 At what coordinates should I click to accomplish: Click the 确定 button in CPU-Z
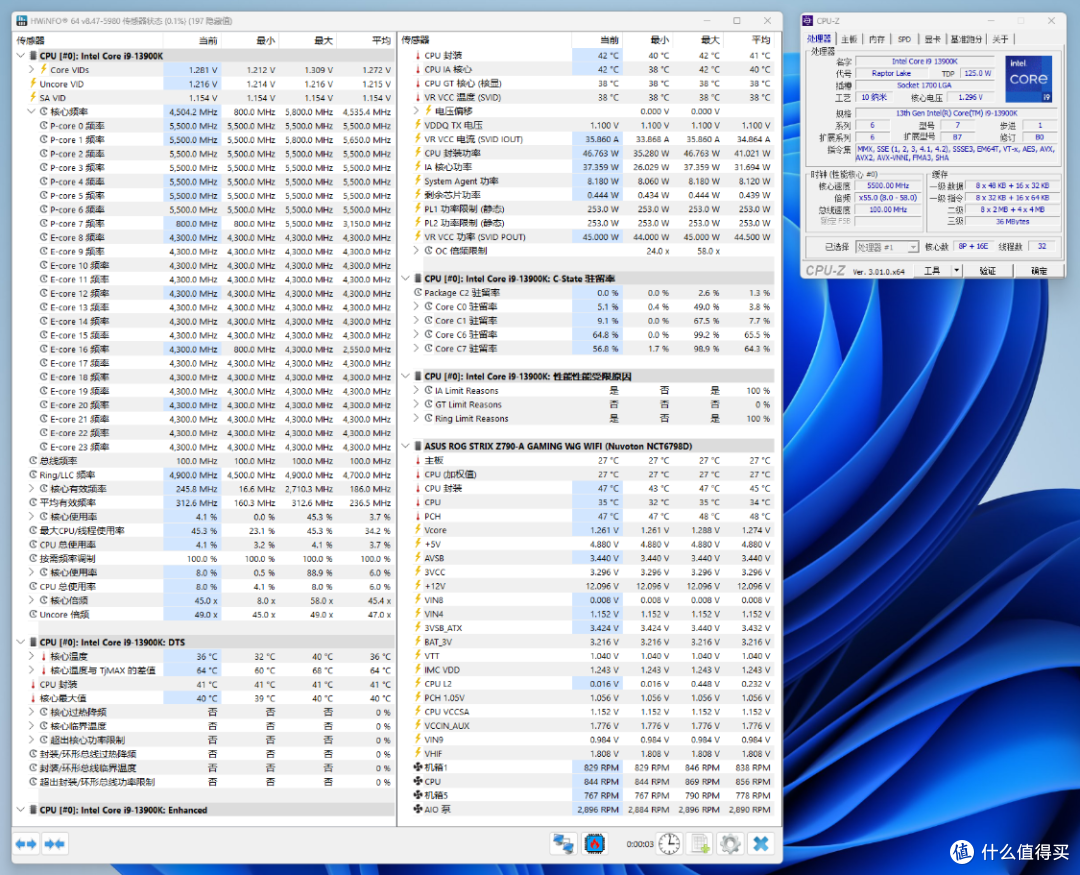[x=1039, y=271]
